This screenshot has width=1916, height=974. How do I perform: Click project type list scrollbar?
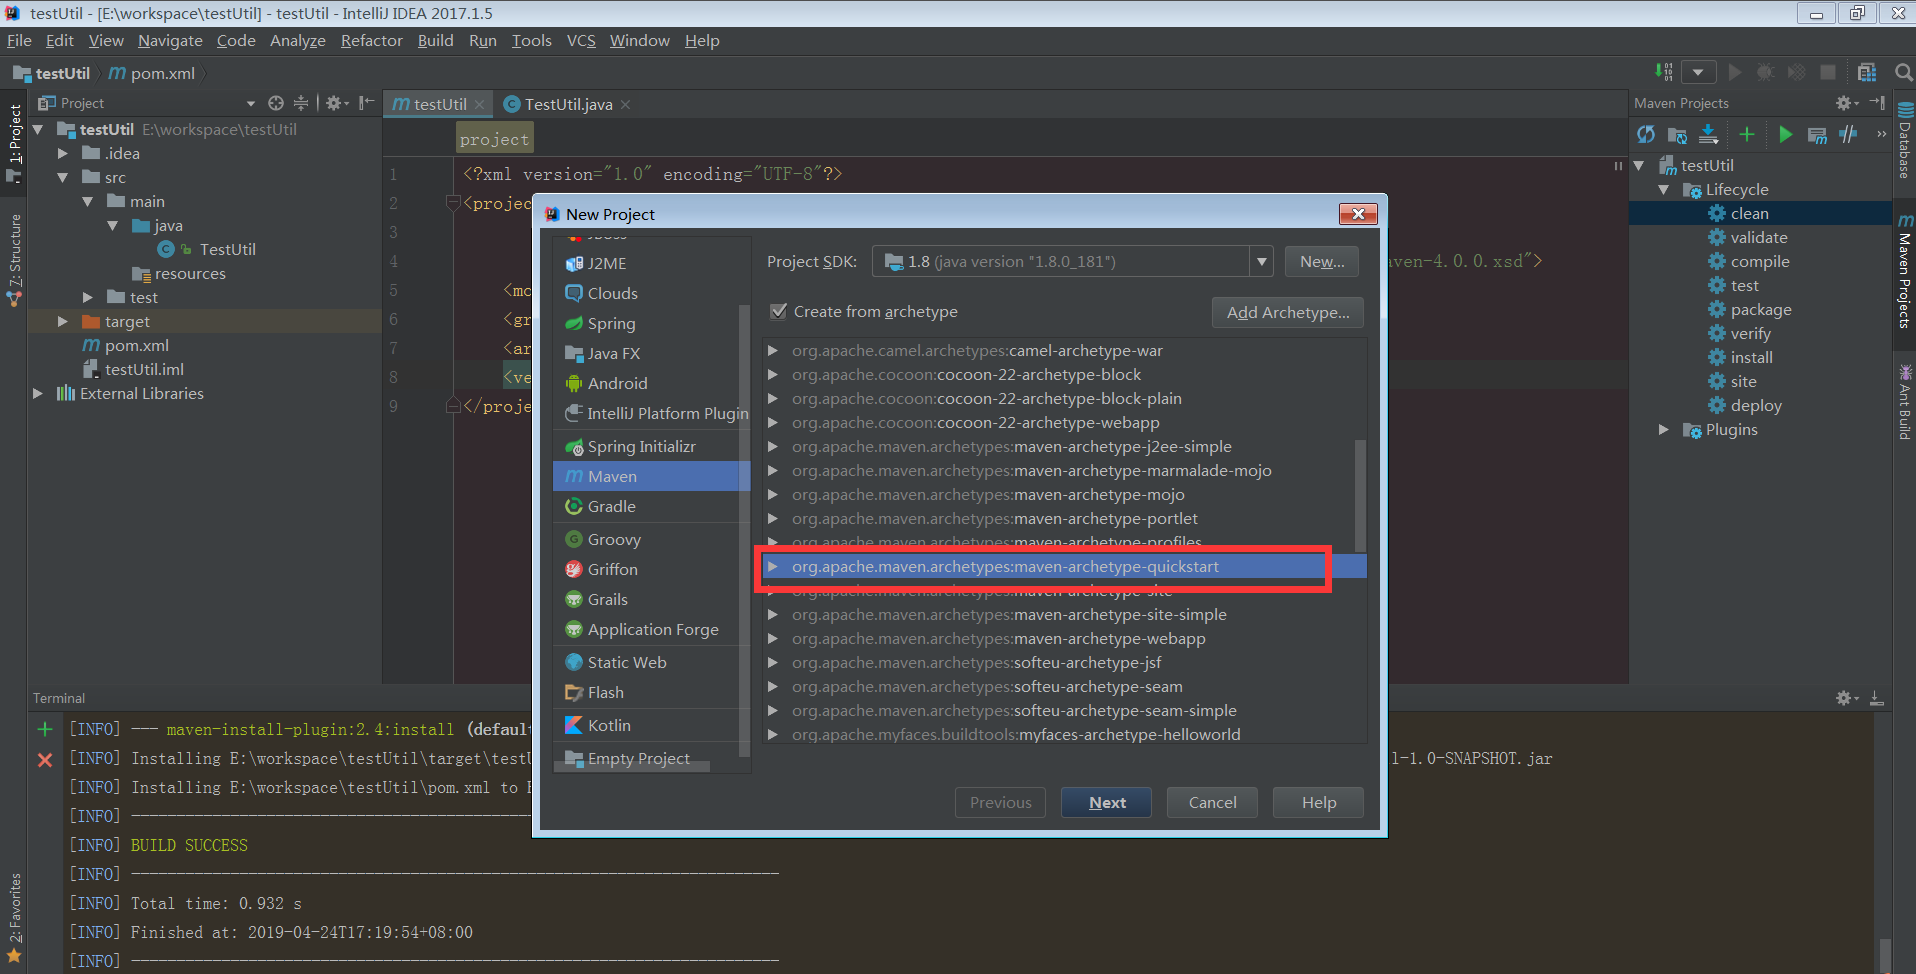click(743, 530)
